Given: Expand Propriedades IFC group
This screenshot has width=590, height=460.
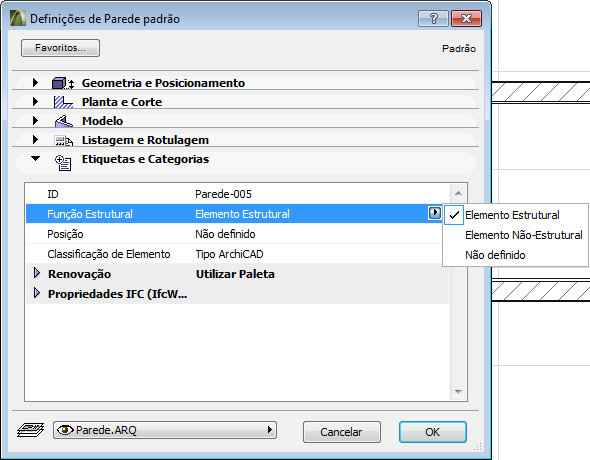Looking at the screenshot, I should pos(36,293).
